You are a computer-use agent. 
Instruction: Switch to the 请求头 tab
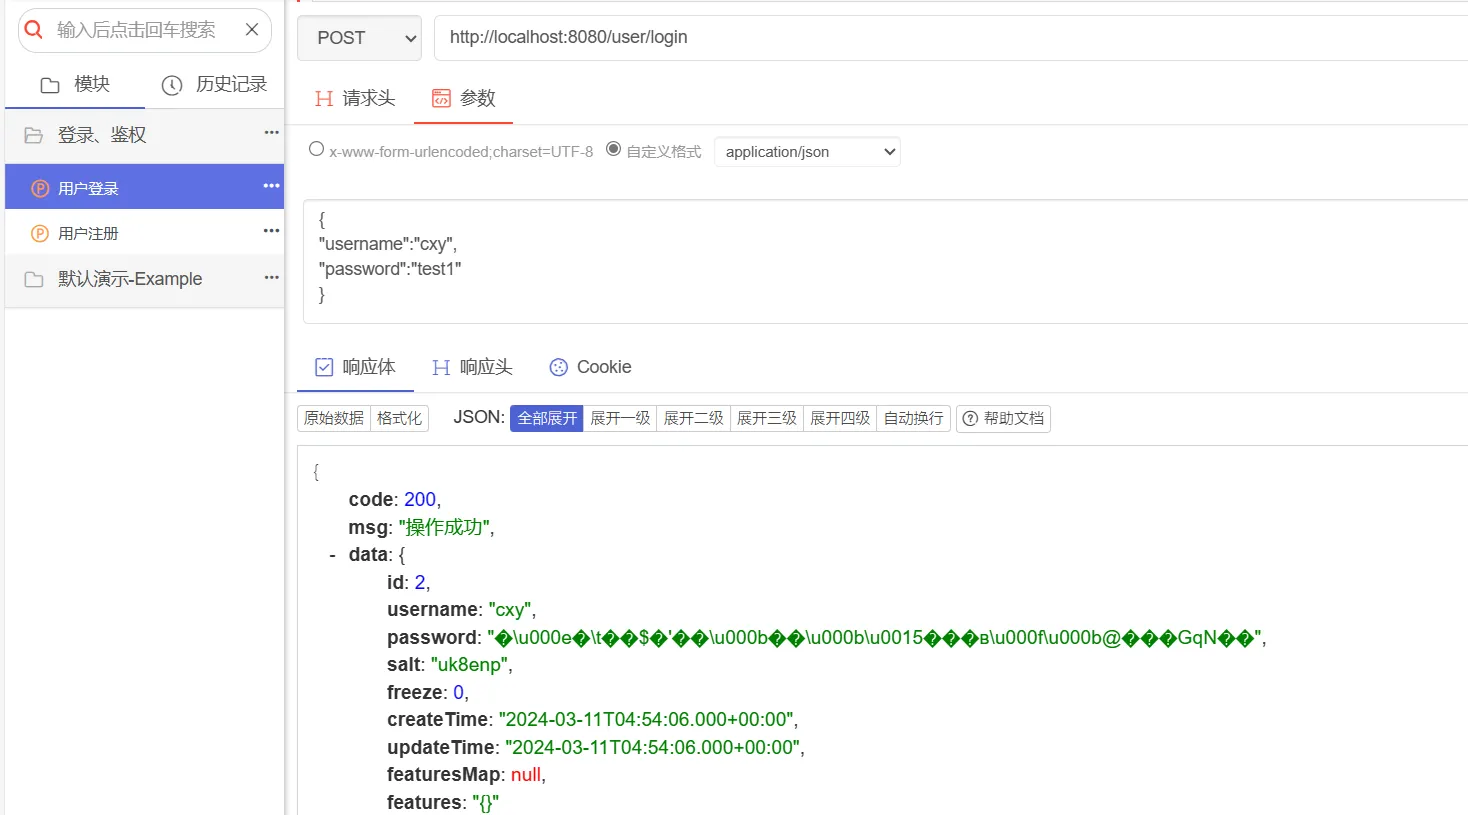click(x=355, y=98)
